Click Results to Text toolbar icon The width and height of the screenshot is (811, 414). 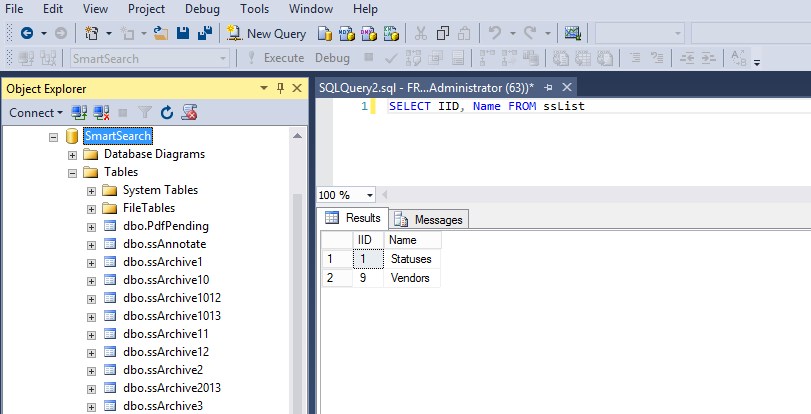(x=561, y=58)
